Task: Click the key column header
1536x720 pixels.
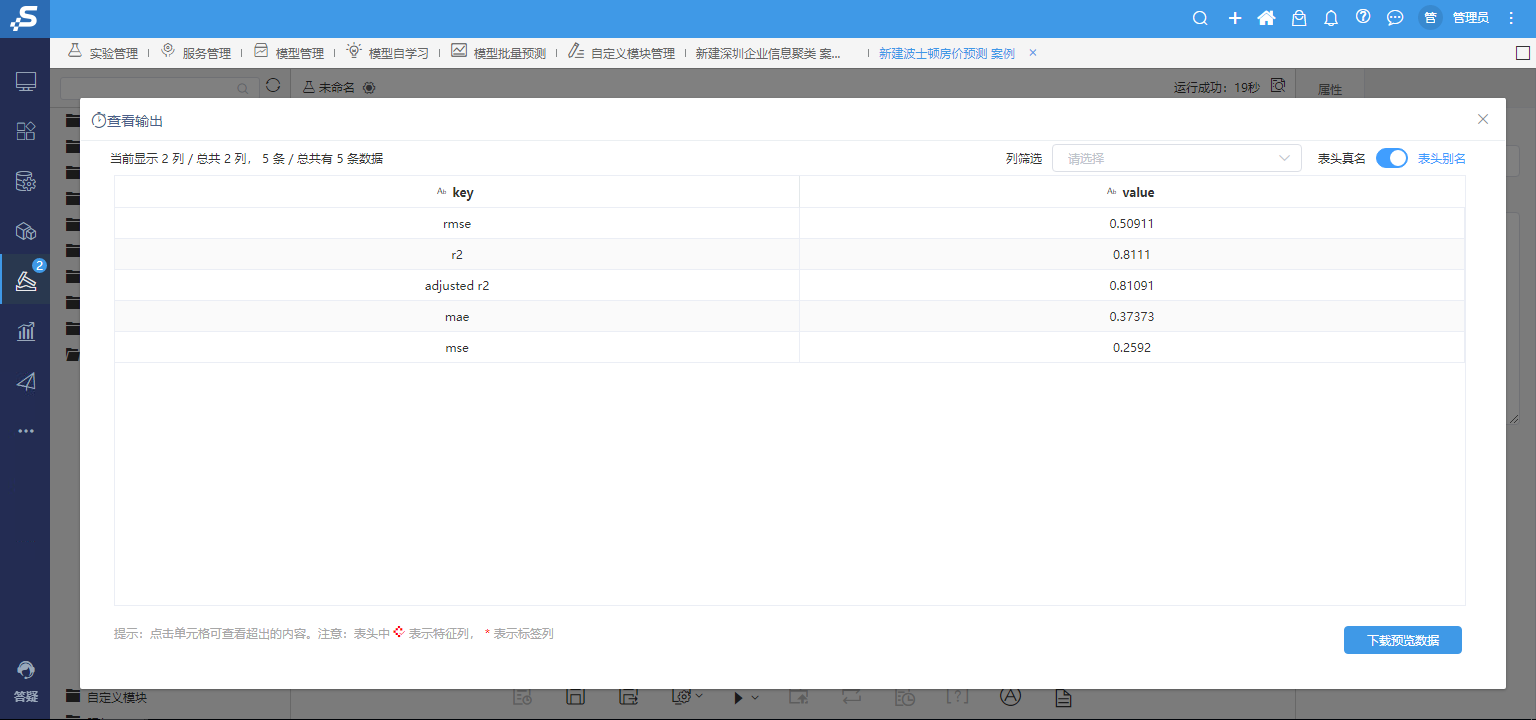Action: click(x=457, y=192)
